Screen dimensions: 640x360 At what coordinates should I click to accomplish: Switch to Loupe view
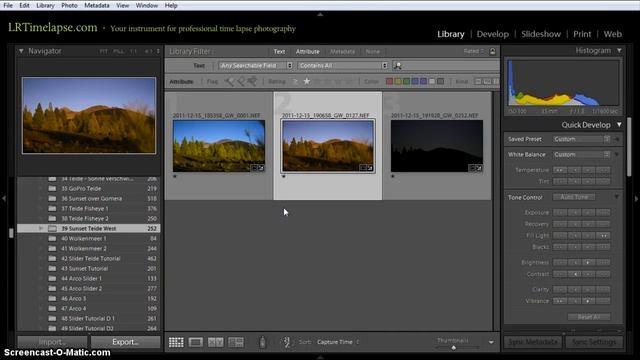pyautogui.click(x=196, y=342)
